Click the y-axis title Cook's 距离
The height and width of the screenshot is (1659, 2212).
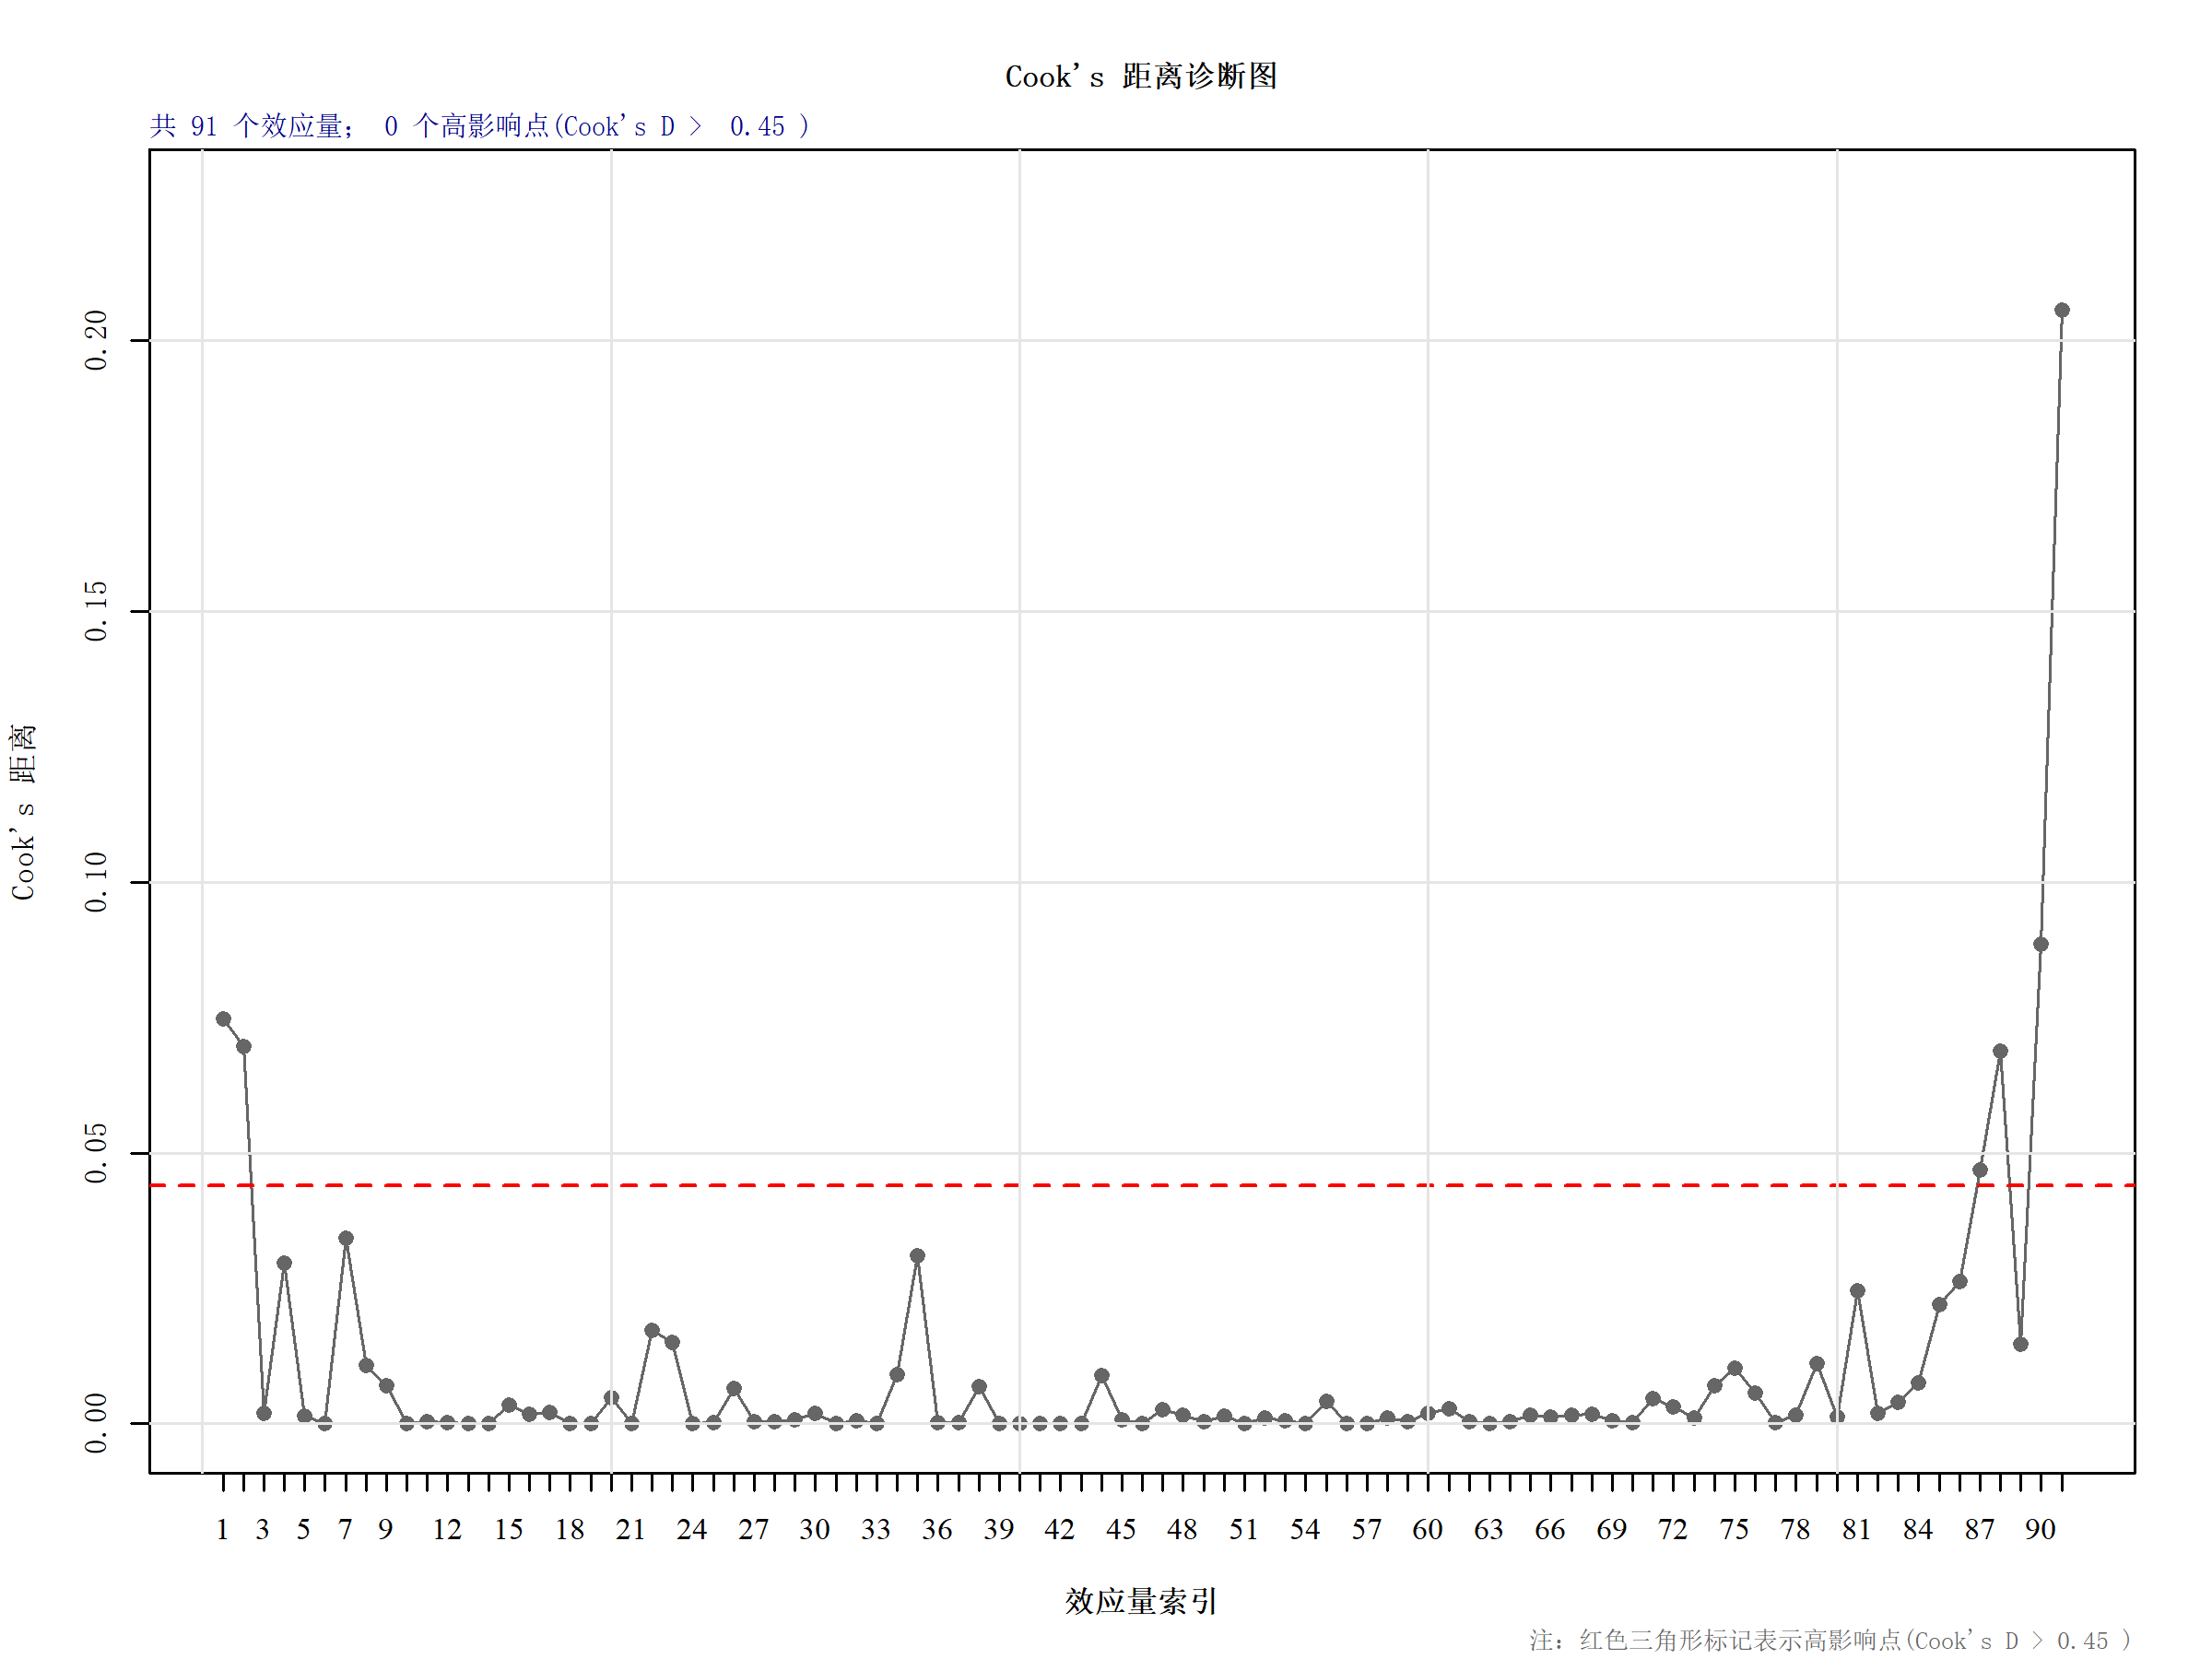[23, 811]
